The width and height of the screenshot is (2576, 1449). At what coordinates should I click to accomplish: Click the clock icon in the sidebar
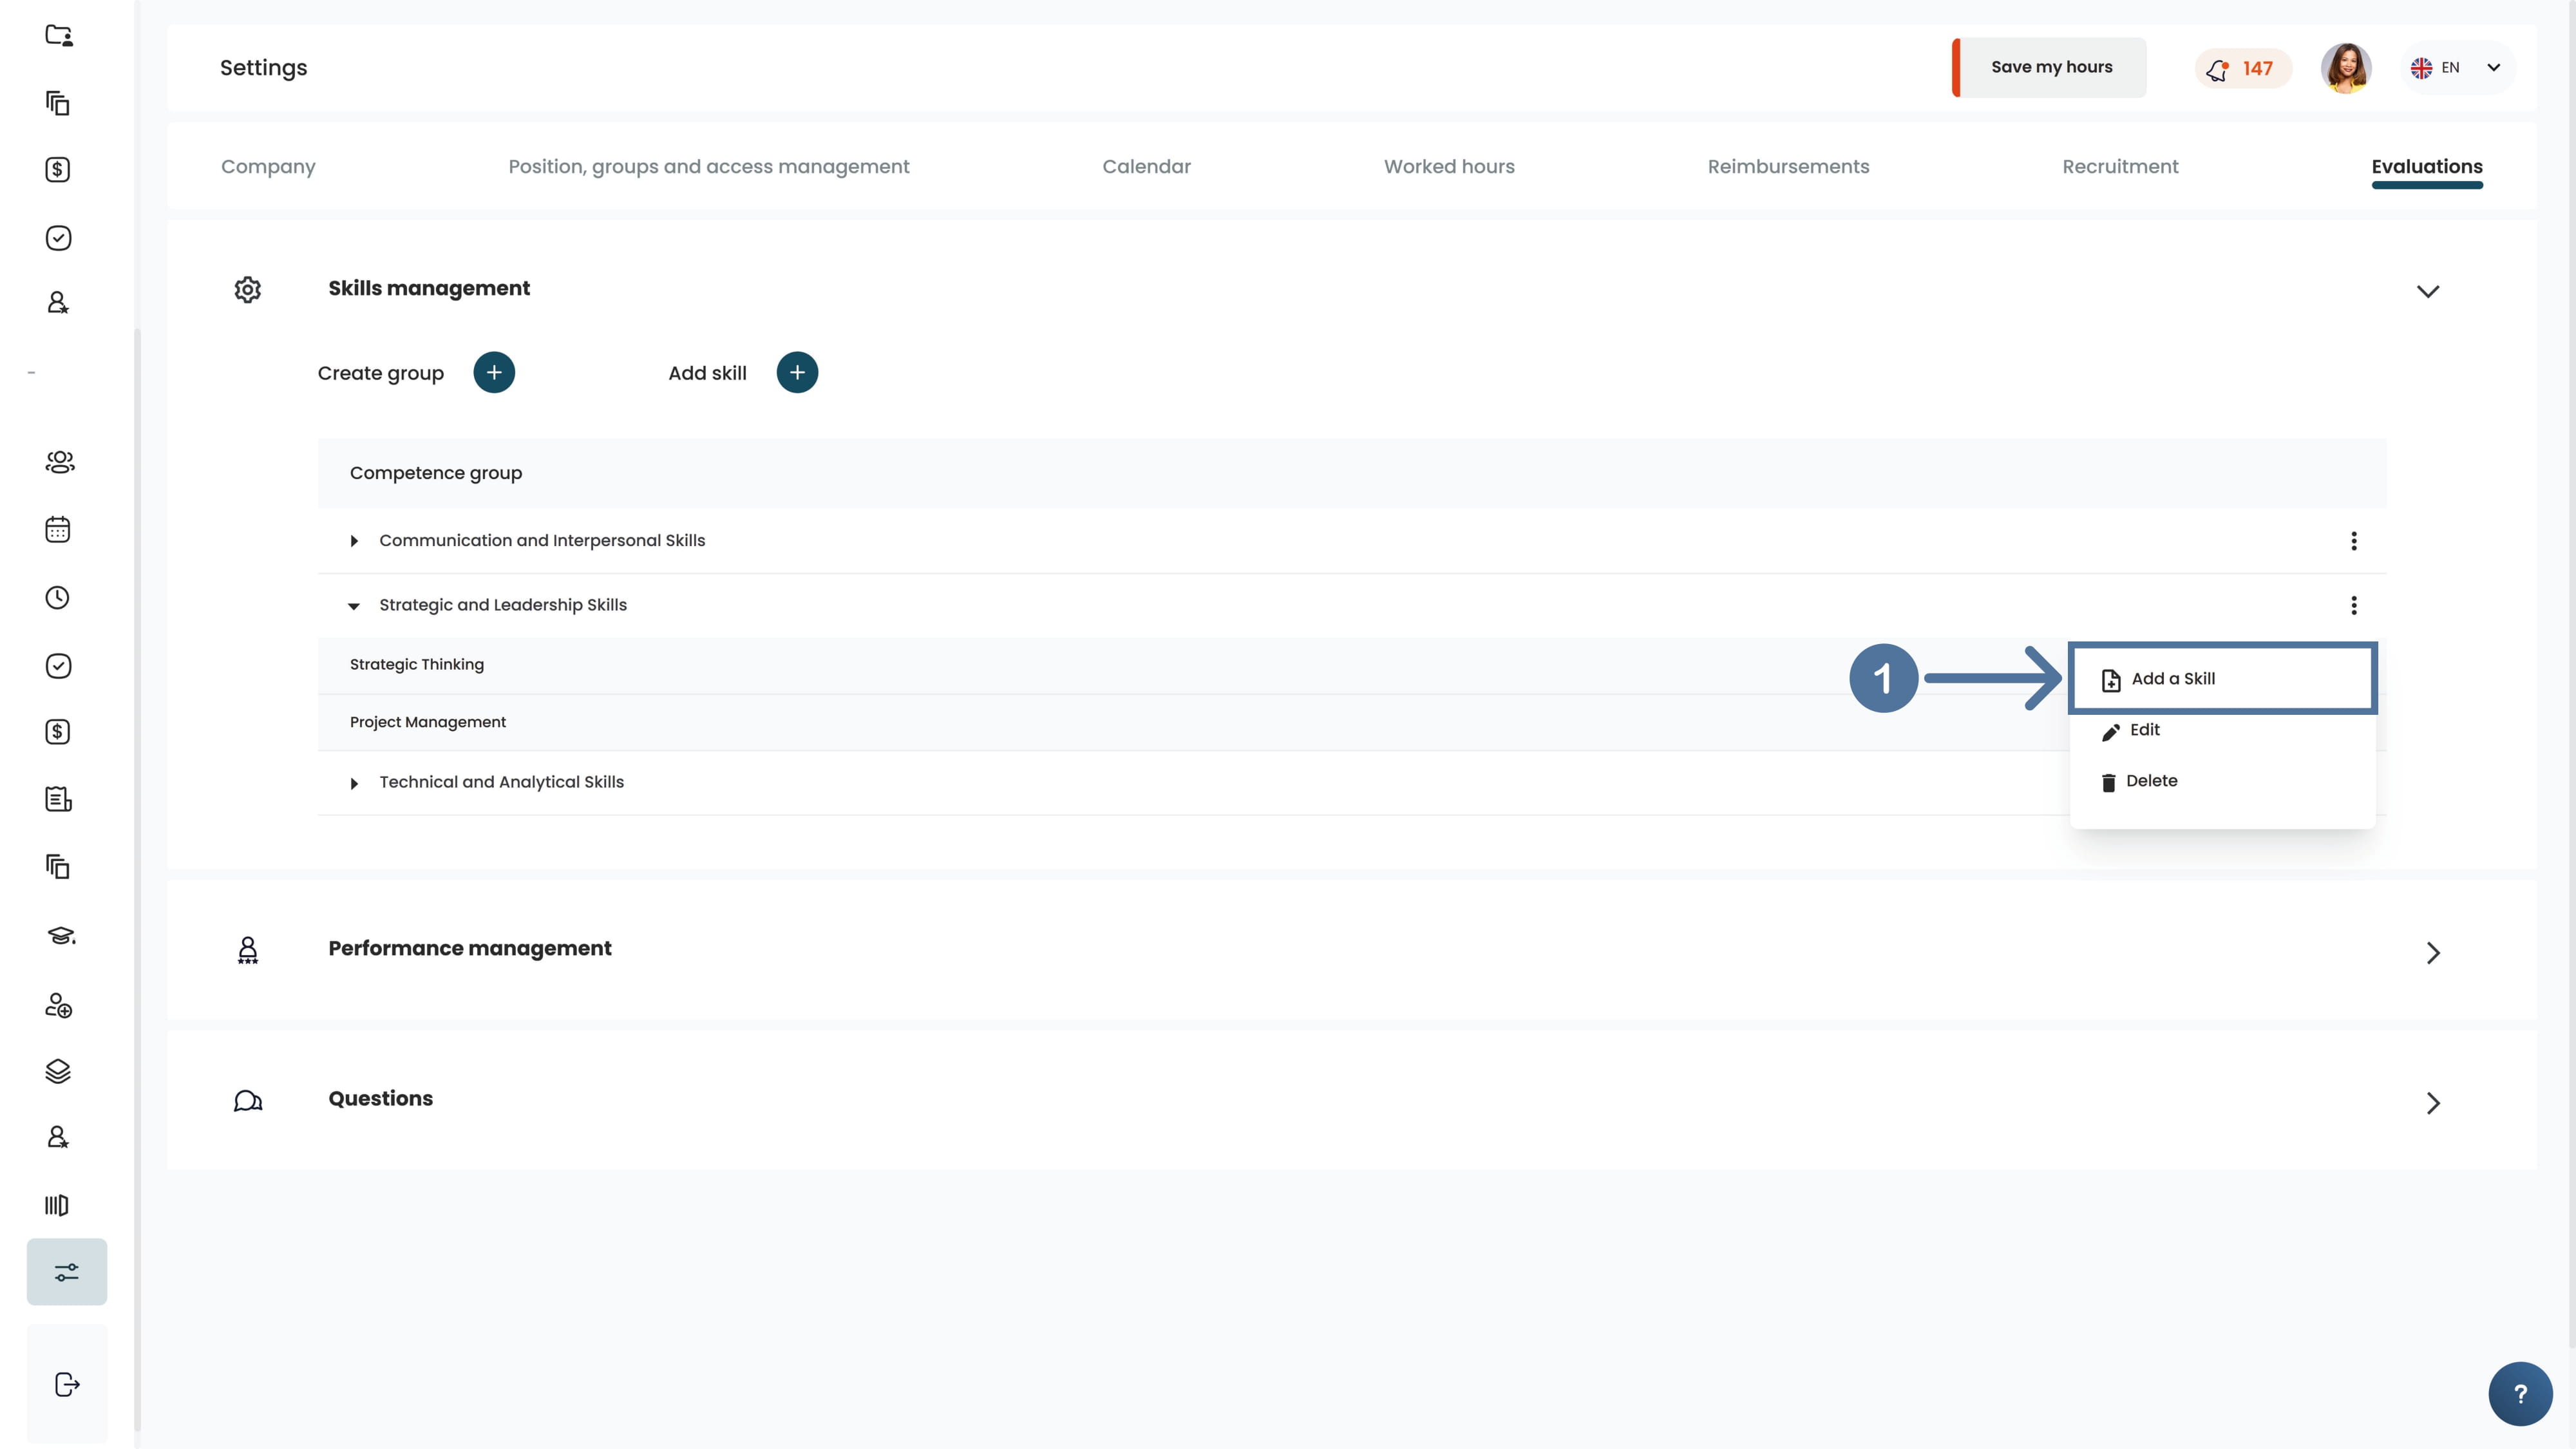tap(58, 597)
